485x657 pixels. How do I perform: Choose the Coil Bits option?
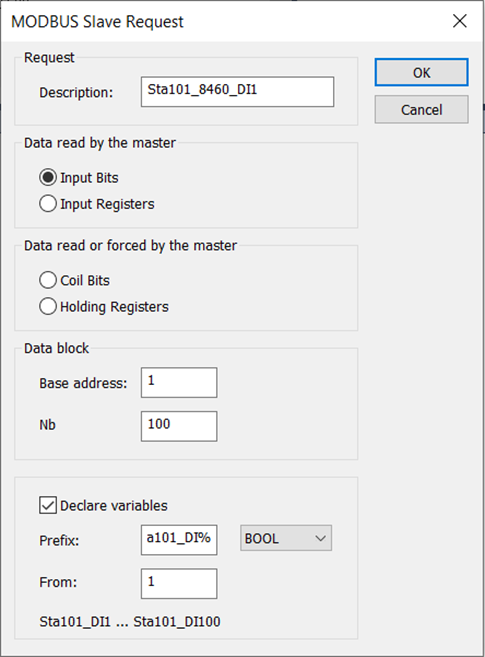pos(48,280)
